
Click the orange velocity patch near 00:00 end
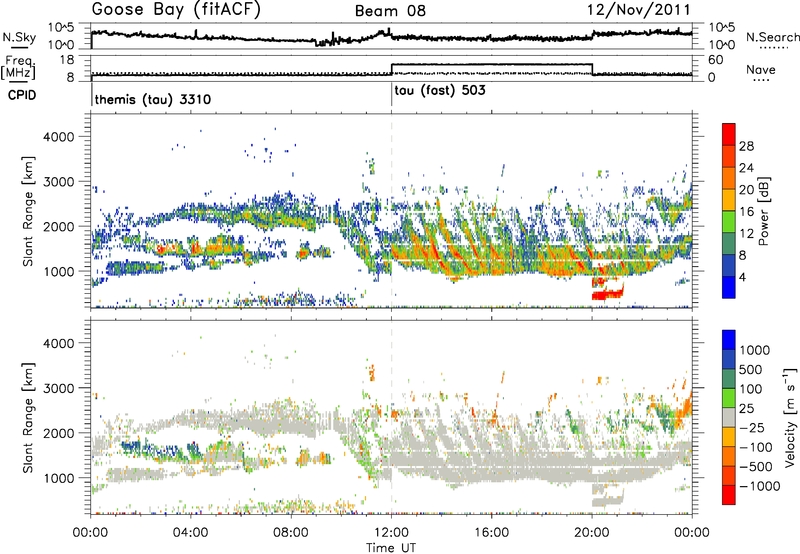click(x=683, y=408)
